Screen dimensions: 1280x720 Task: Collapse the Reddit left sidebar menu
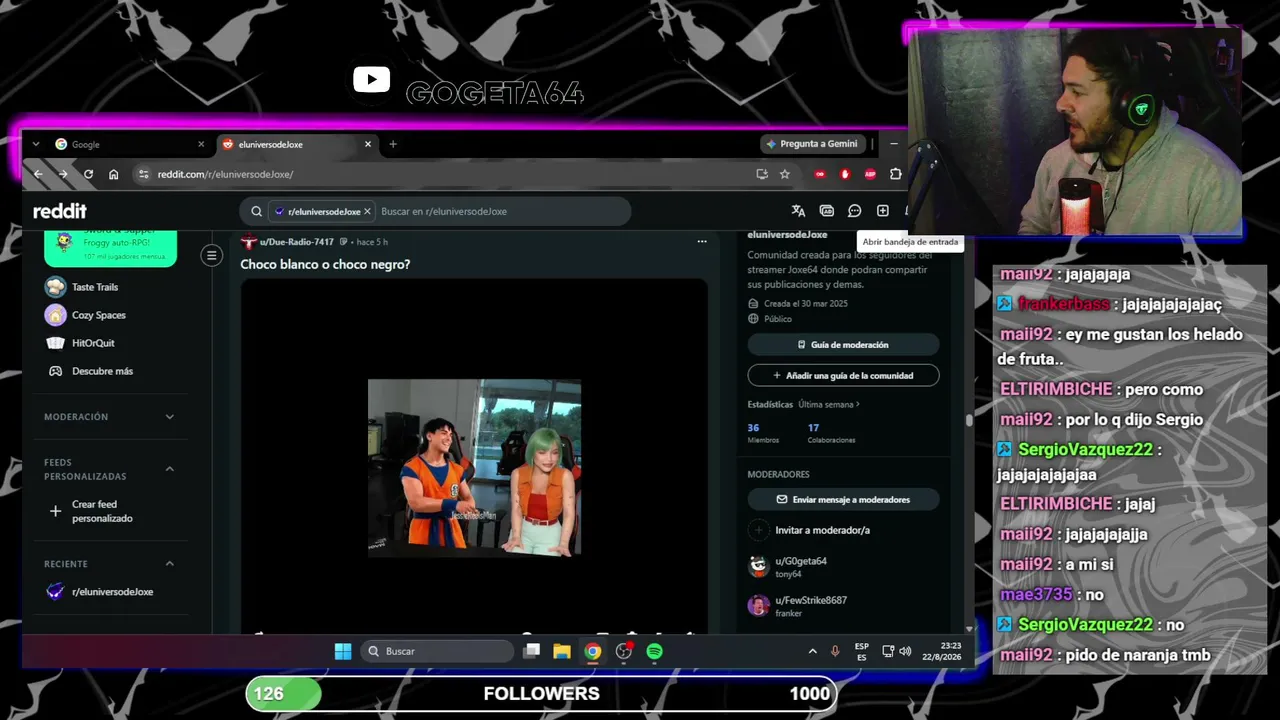[211, 256]
